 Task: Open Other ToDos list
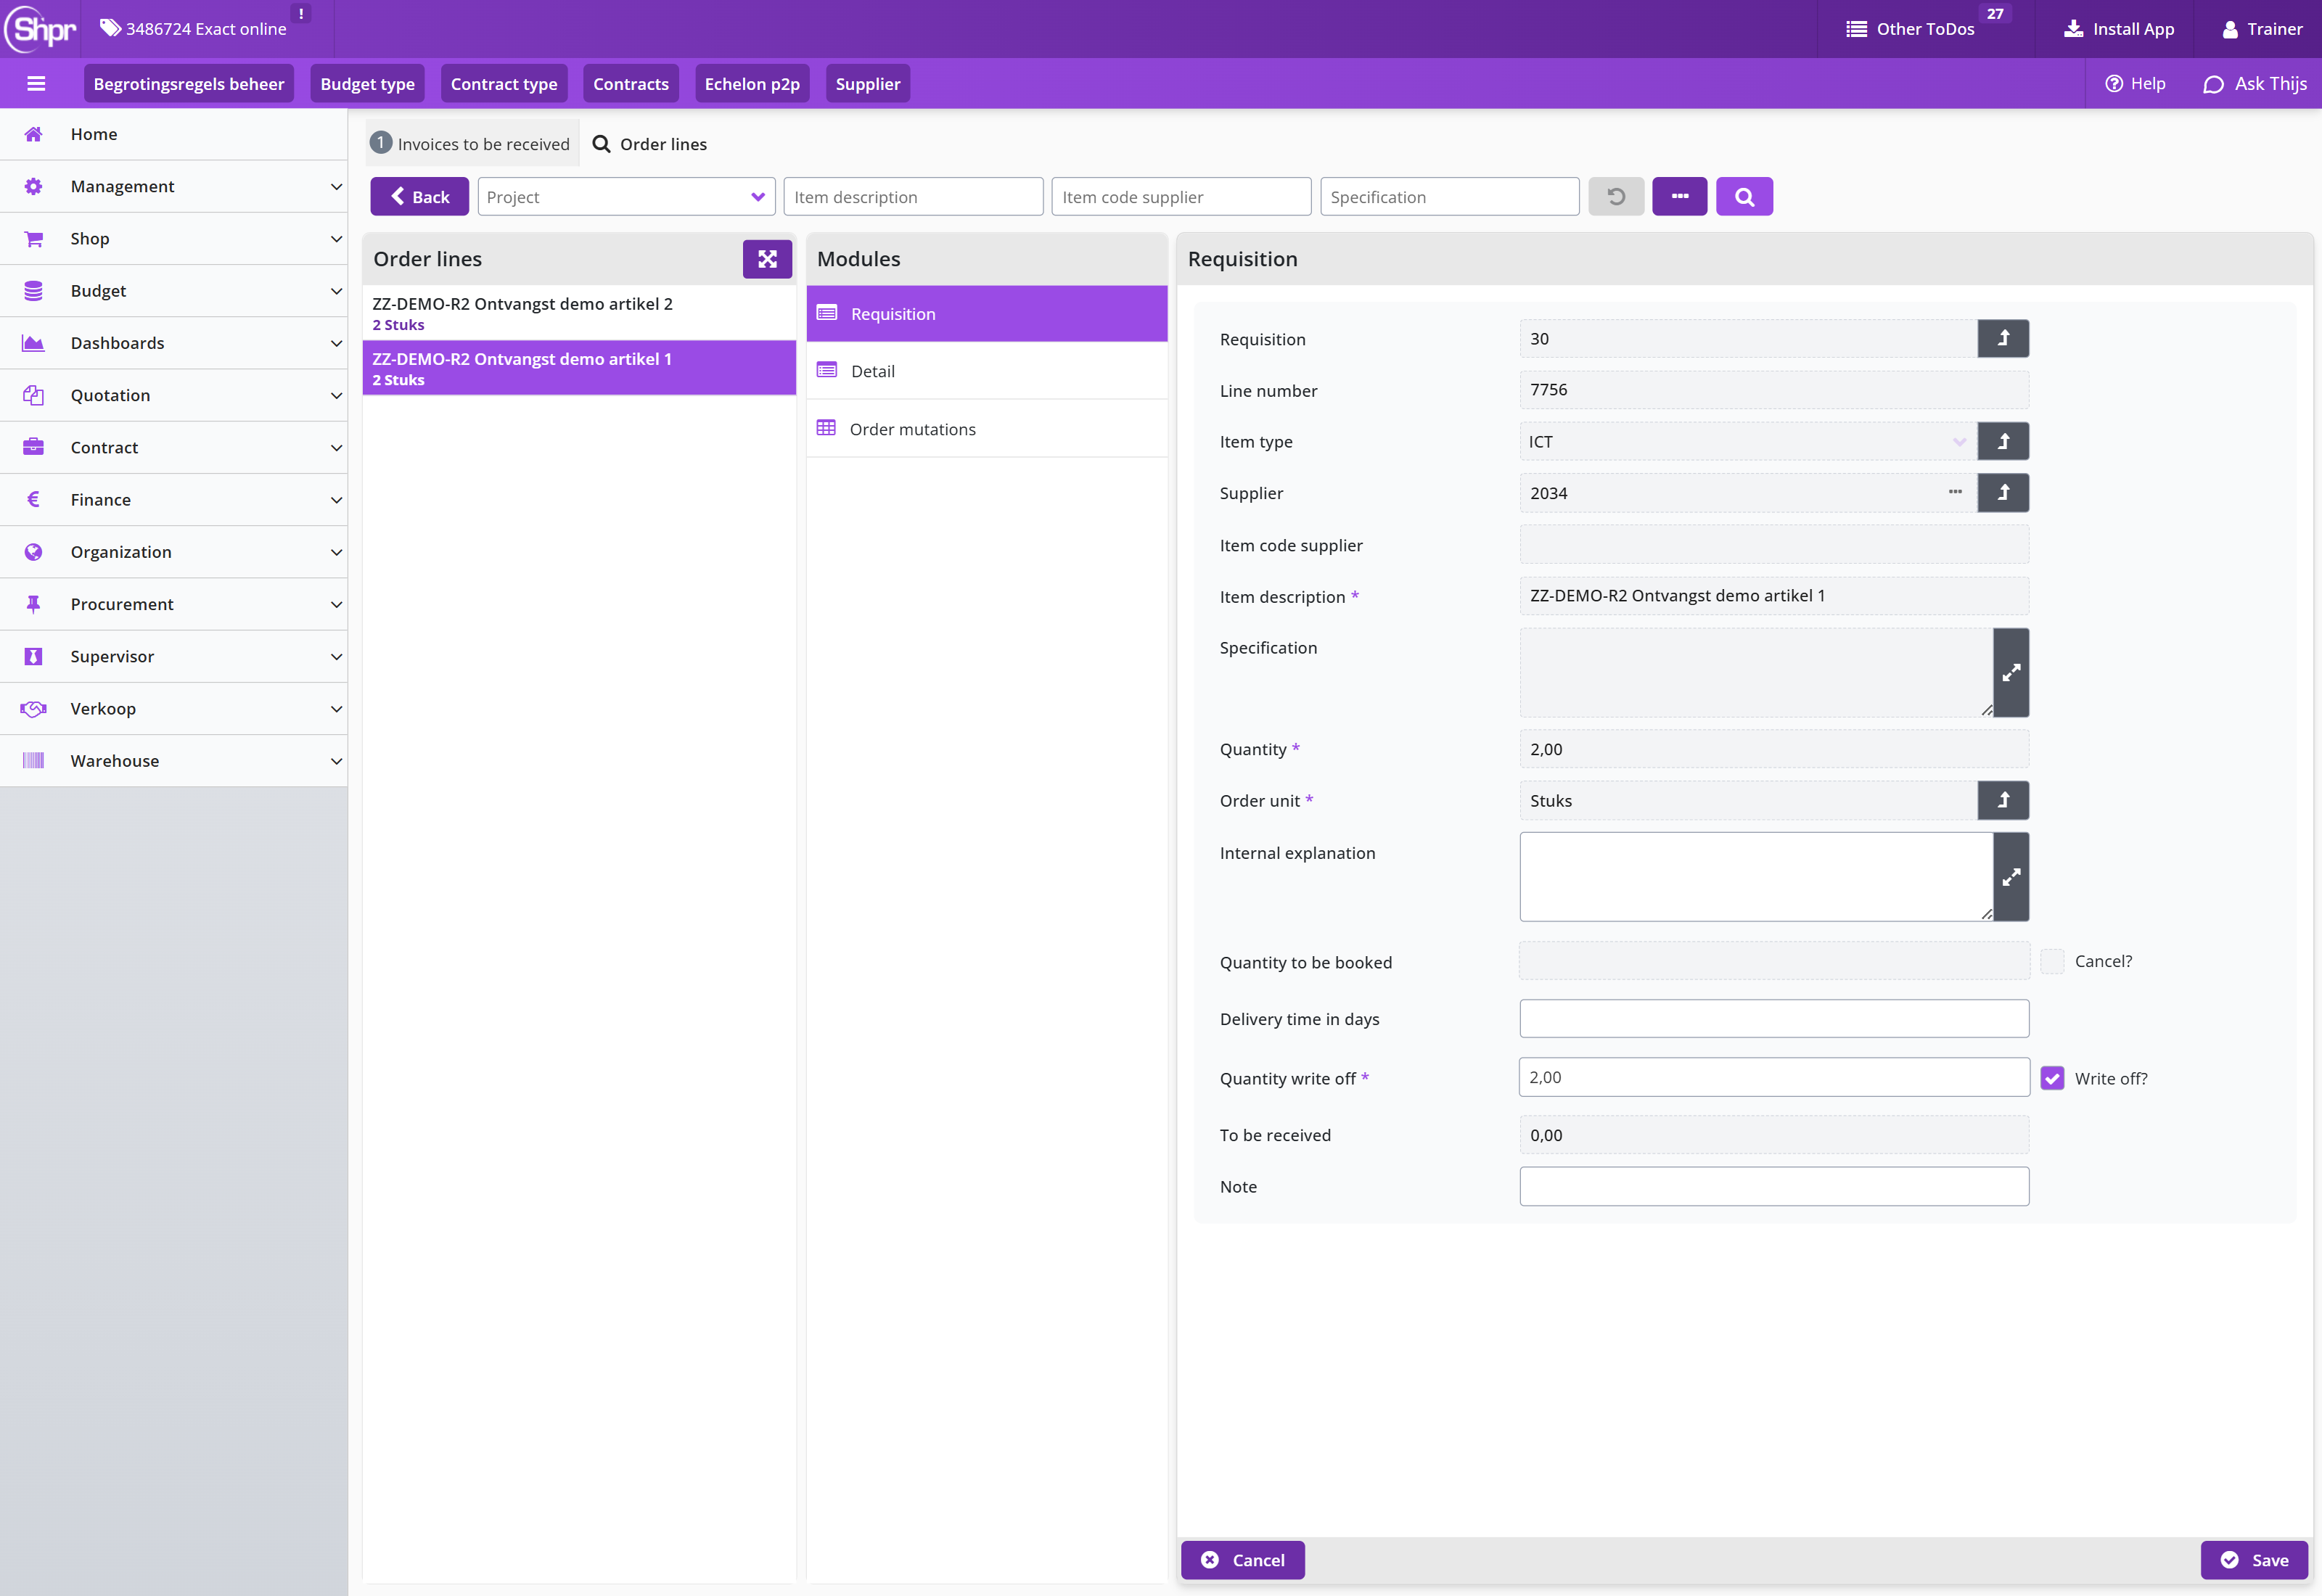(1910, 29)
